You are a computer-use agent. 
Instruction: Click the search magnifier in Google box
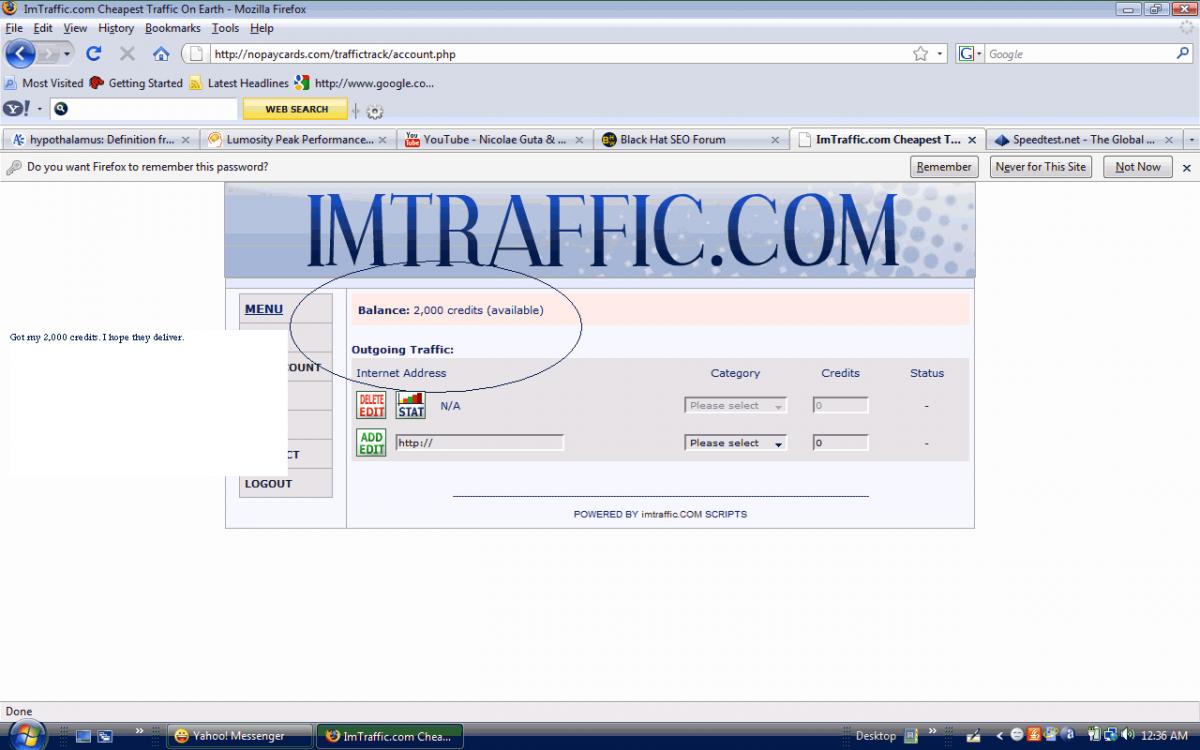(x=1183, y=54)
